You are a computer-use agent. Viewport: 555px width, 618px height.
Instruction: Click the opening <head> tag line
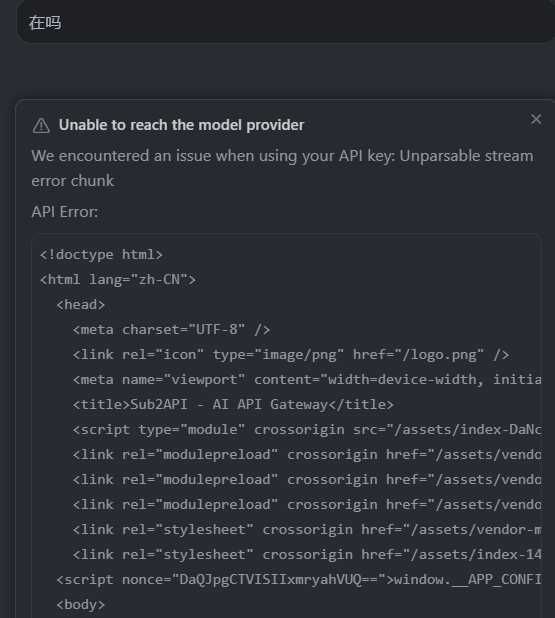tap(81, 305)
